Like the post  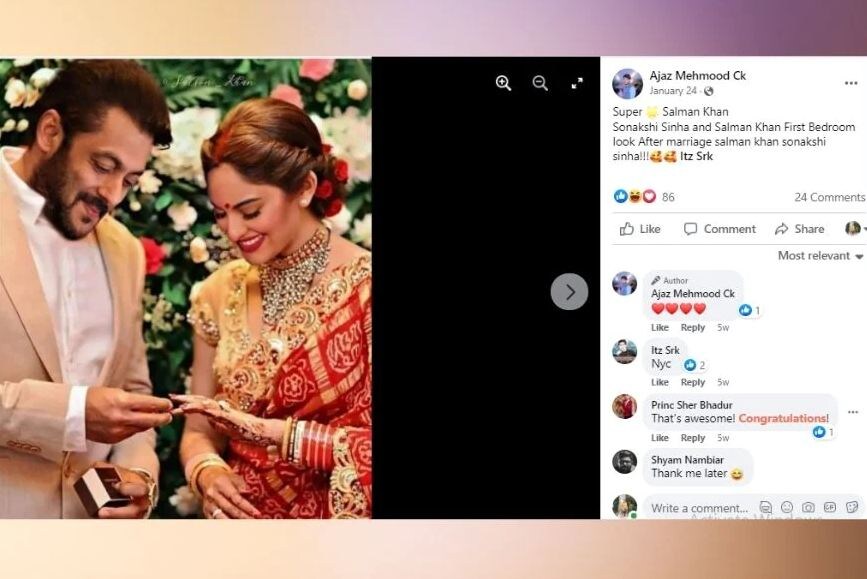point(640,229)
